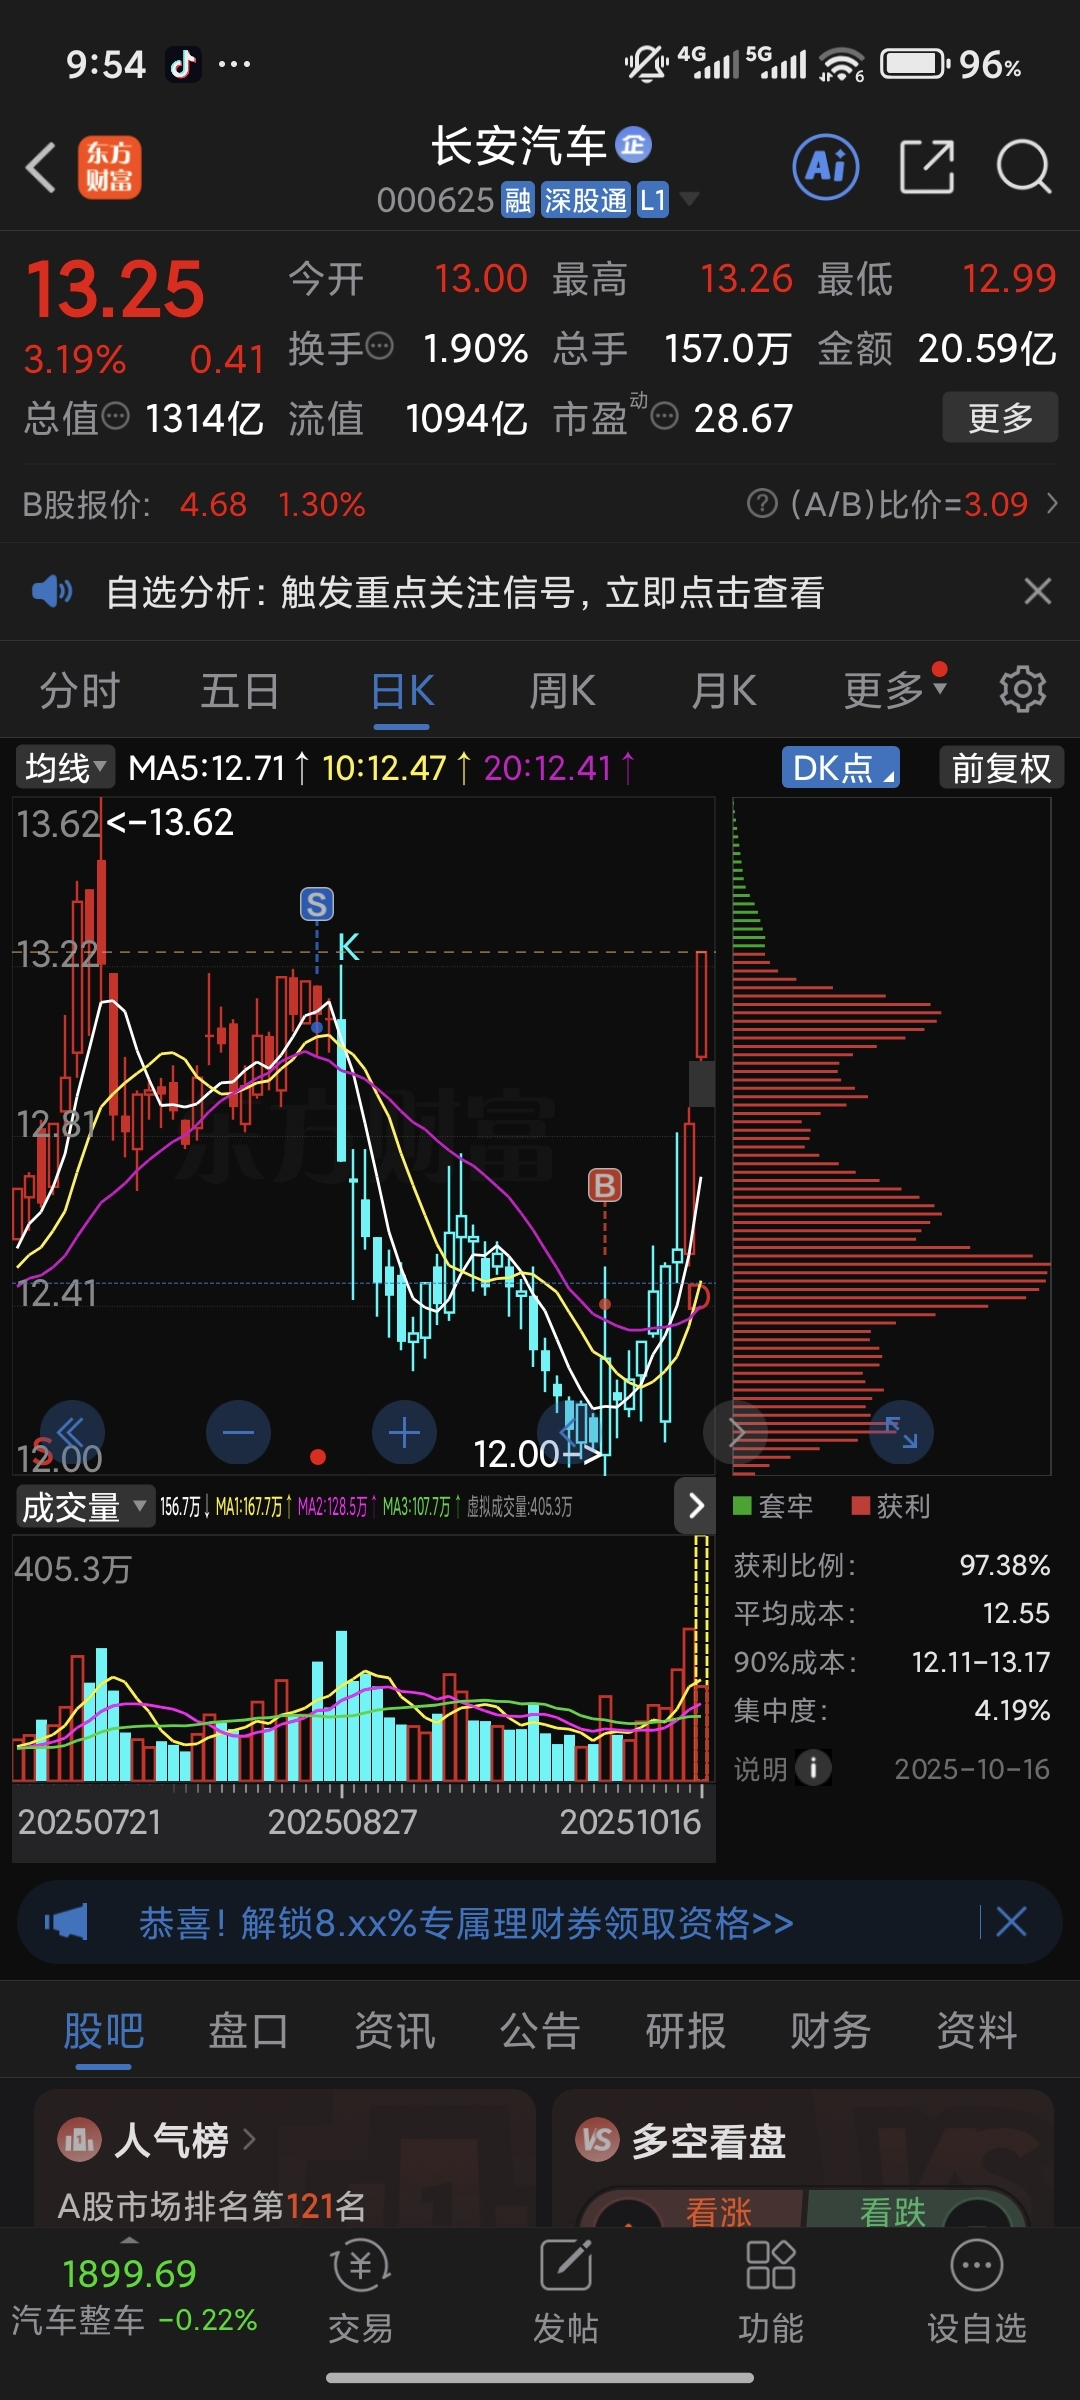Close the 自选分析 notification banner
This screenshot has height=2400, width=1080.
(x=1038, y=591)
